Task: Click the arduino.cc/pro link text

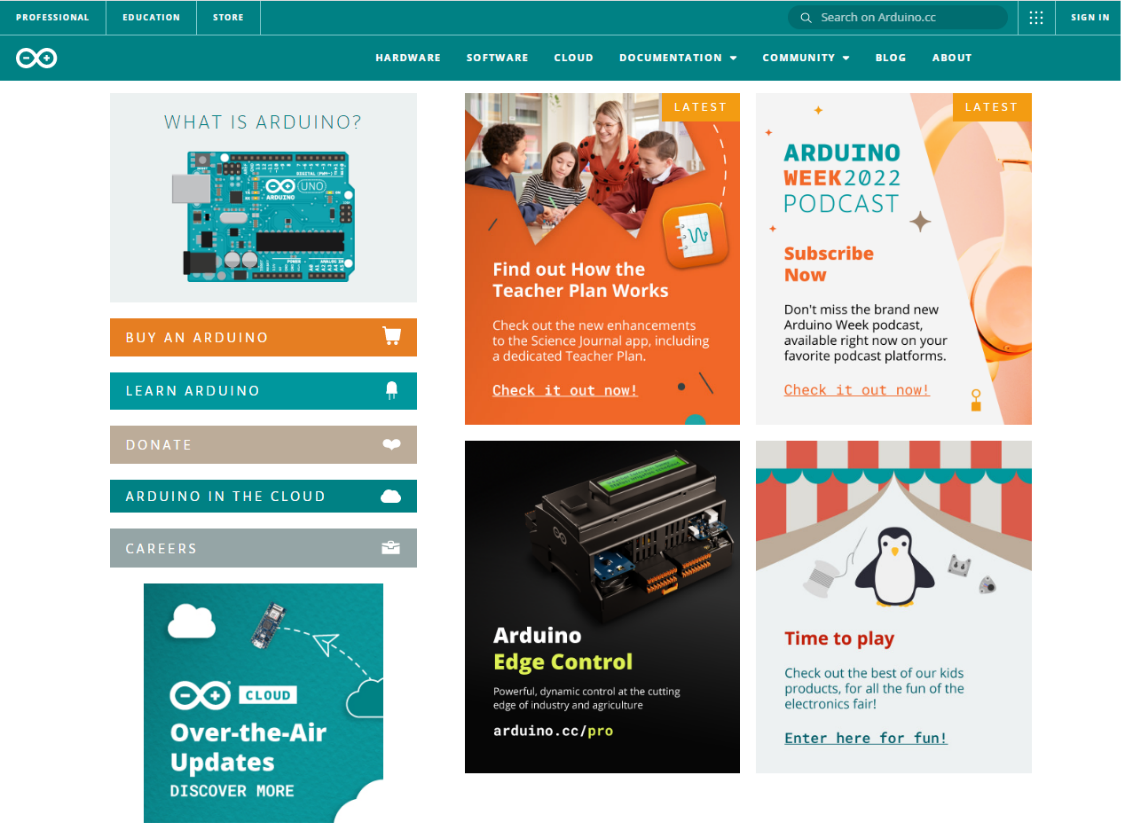Action: pos(553,731)
